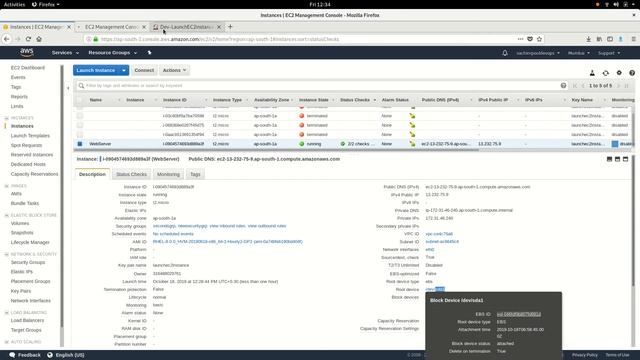Open the Support dropdown
The image size is (640, 360).
click(609, 53)
